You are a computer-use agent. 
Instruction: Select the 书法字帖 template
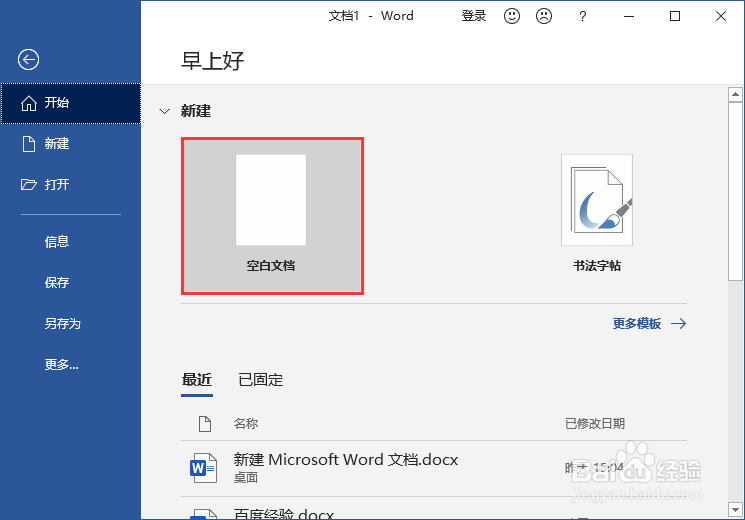coord(597,213)
